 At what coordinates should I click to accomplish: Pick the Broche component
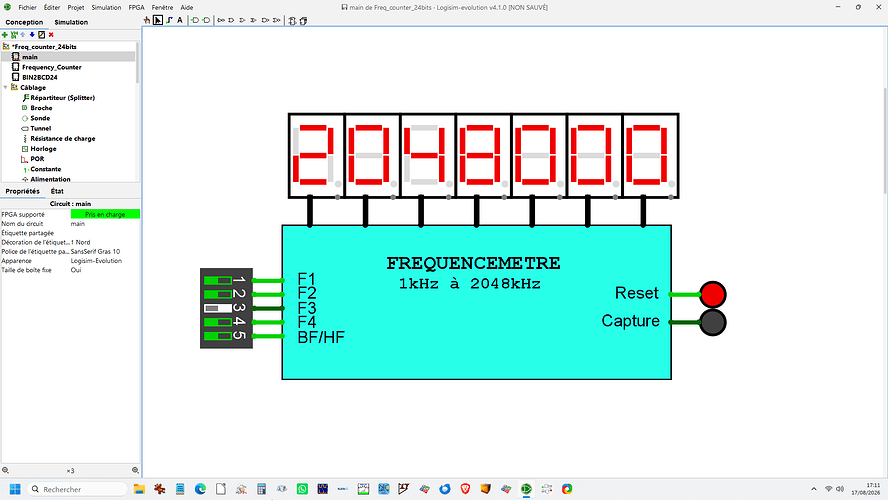pyautogui.click(x=41, y=108)
